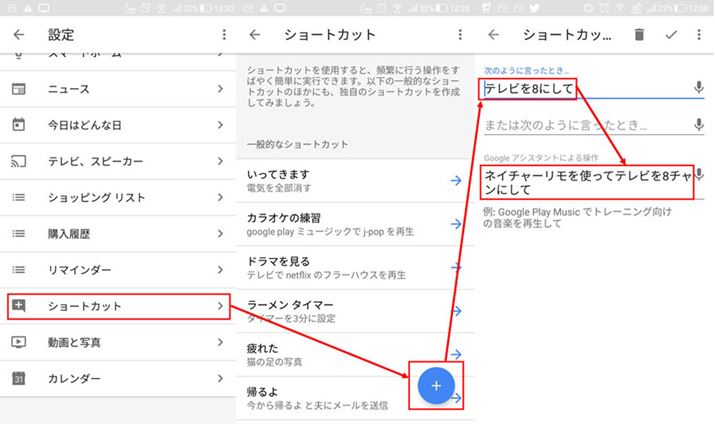
Task: Click the 今日はどんな日 calendar icon
Action: [19, 124]
